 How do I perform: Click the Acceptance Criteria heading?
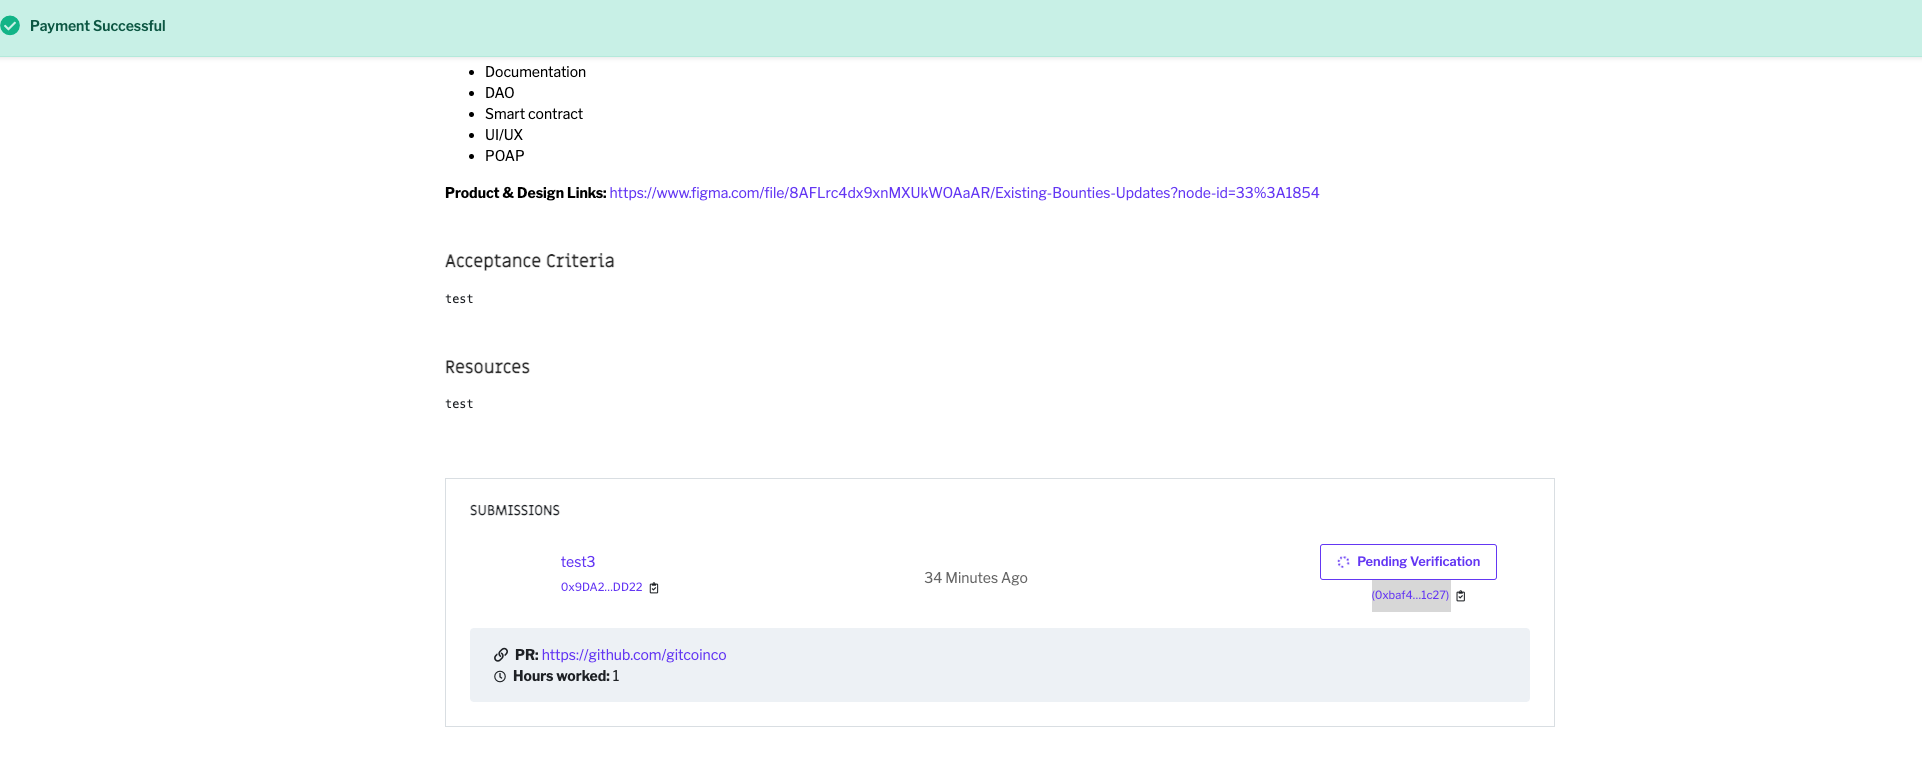click(x=529, y=261)
